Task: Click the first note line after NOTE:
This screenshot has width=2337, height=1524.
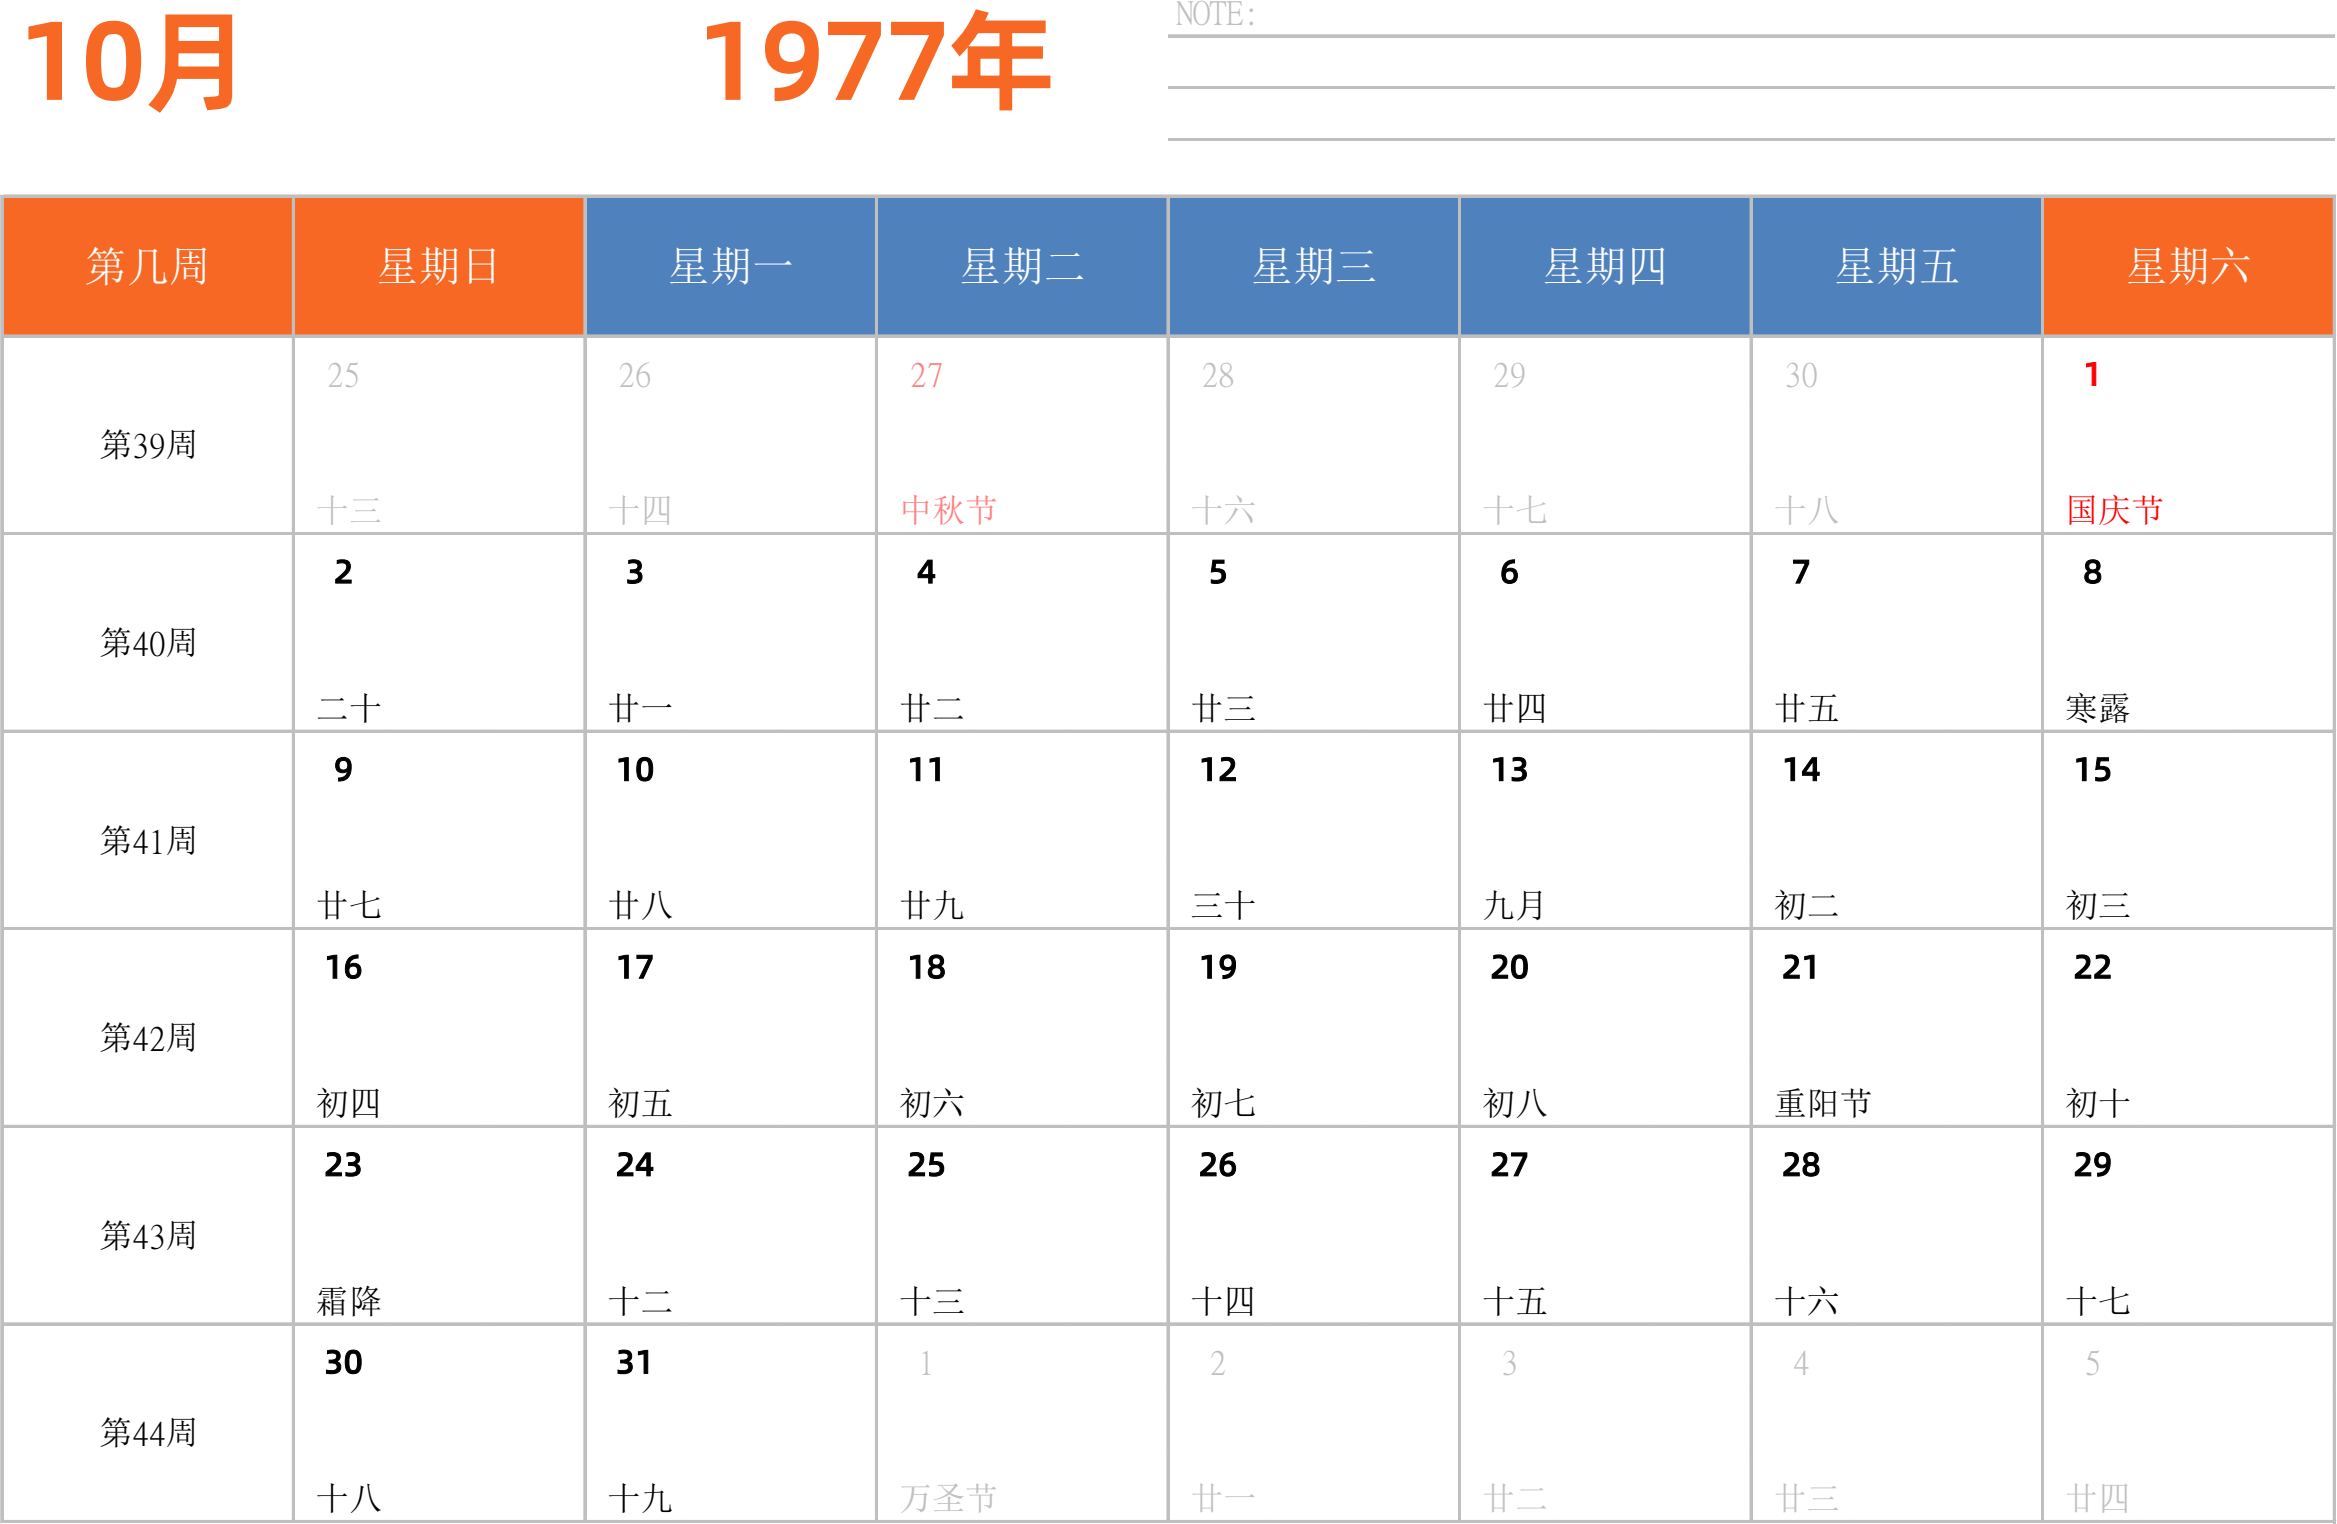Action: (1751, 36)
